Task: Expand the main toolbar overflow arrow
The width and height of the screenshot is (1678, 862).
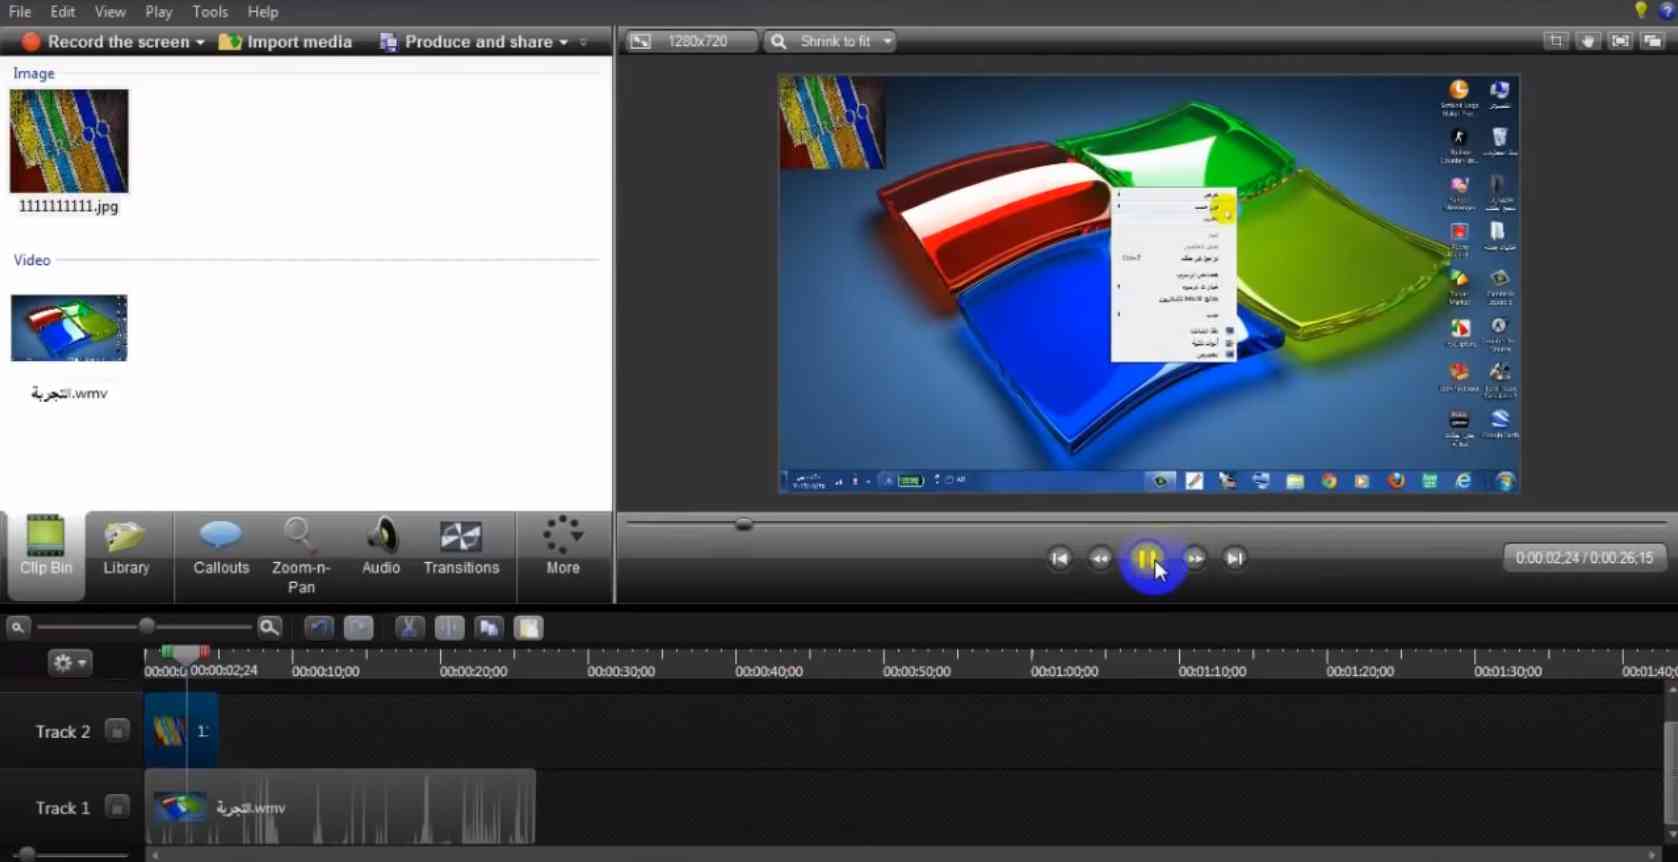Action: [584, 42]
